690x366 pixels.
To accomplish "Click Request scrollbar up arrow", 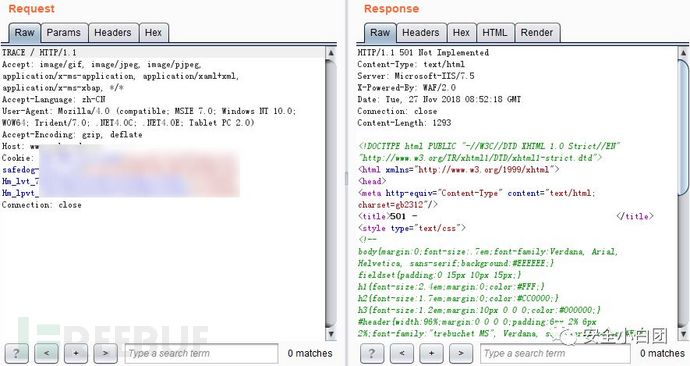I will 331,53.
